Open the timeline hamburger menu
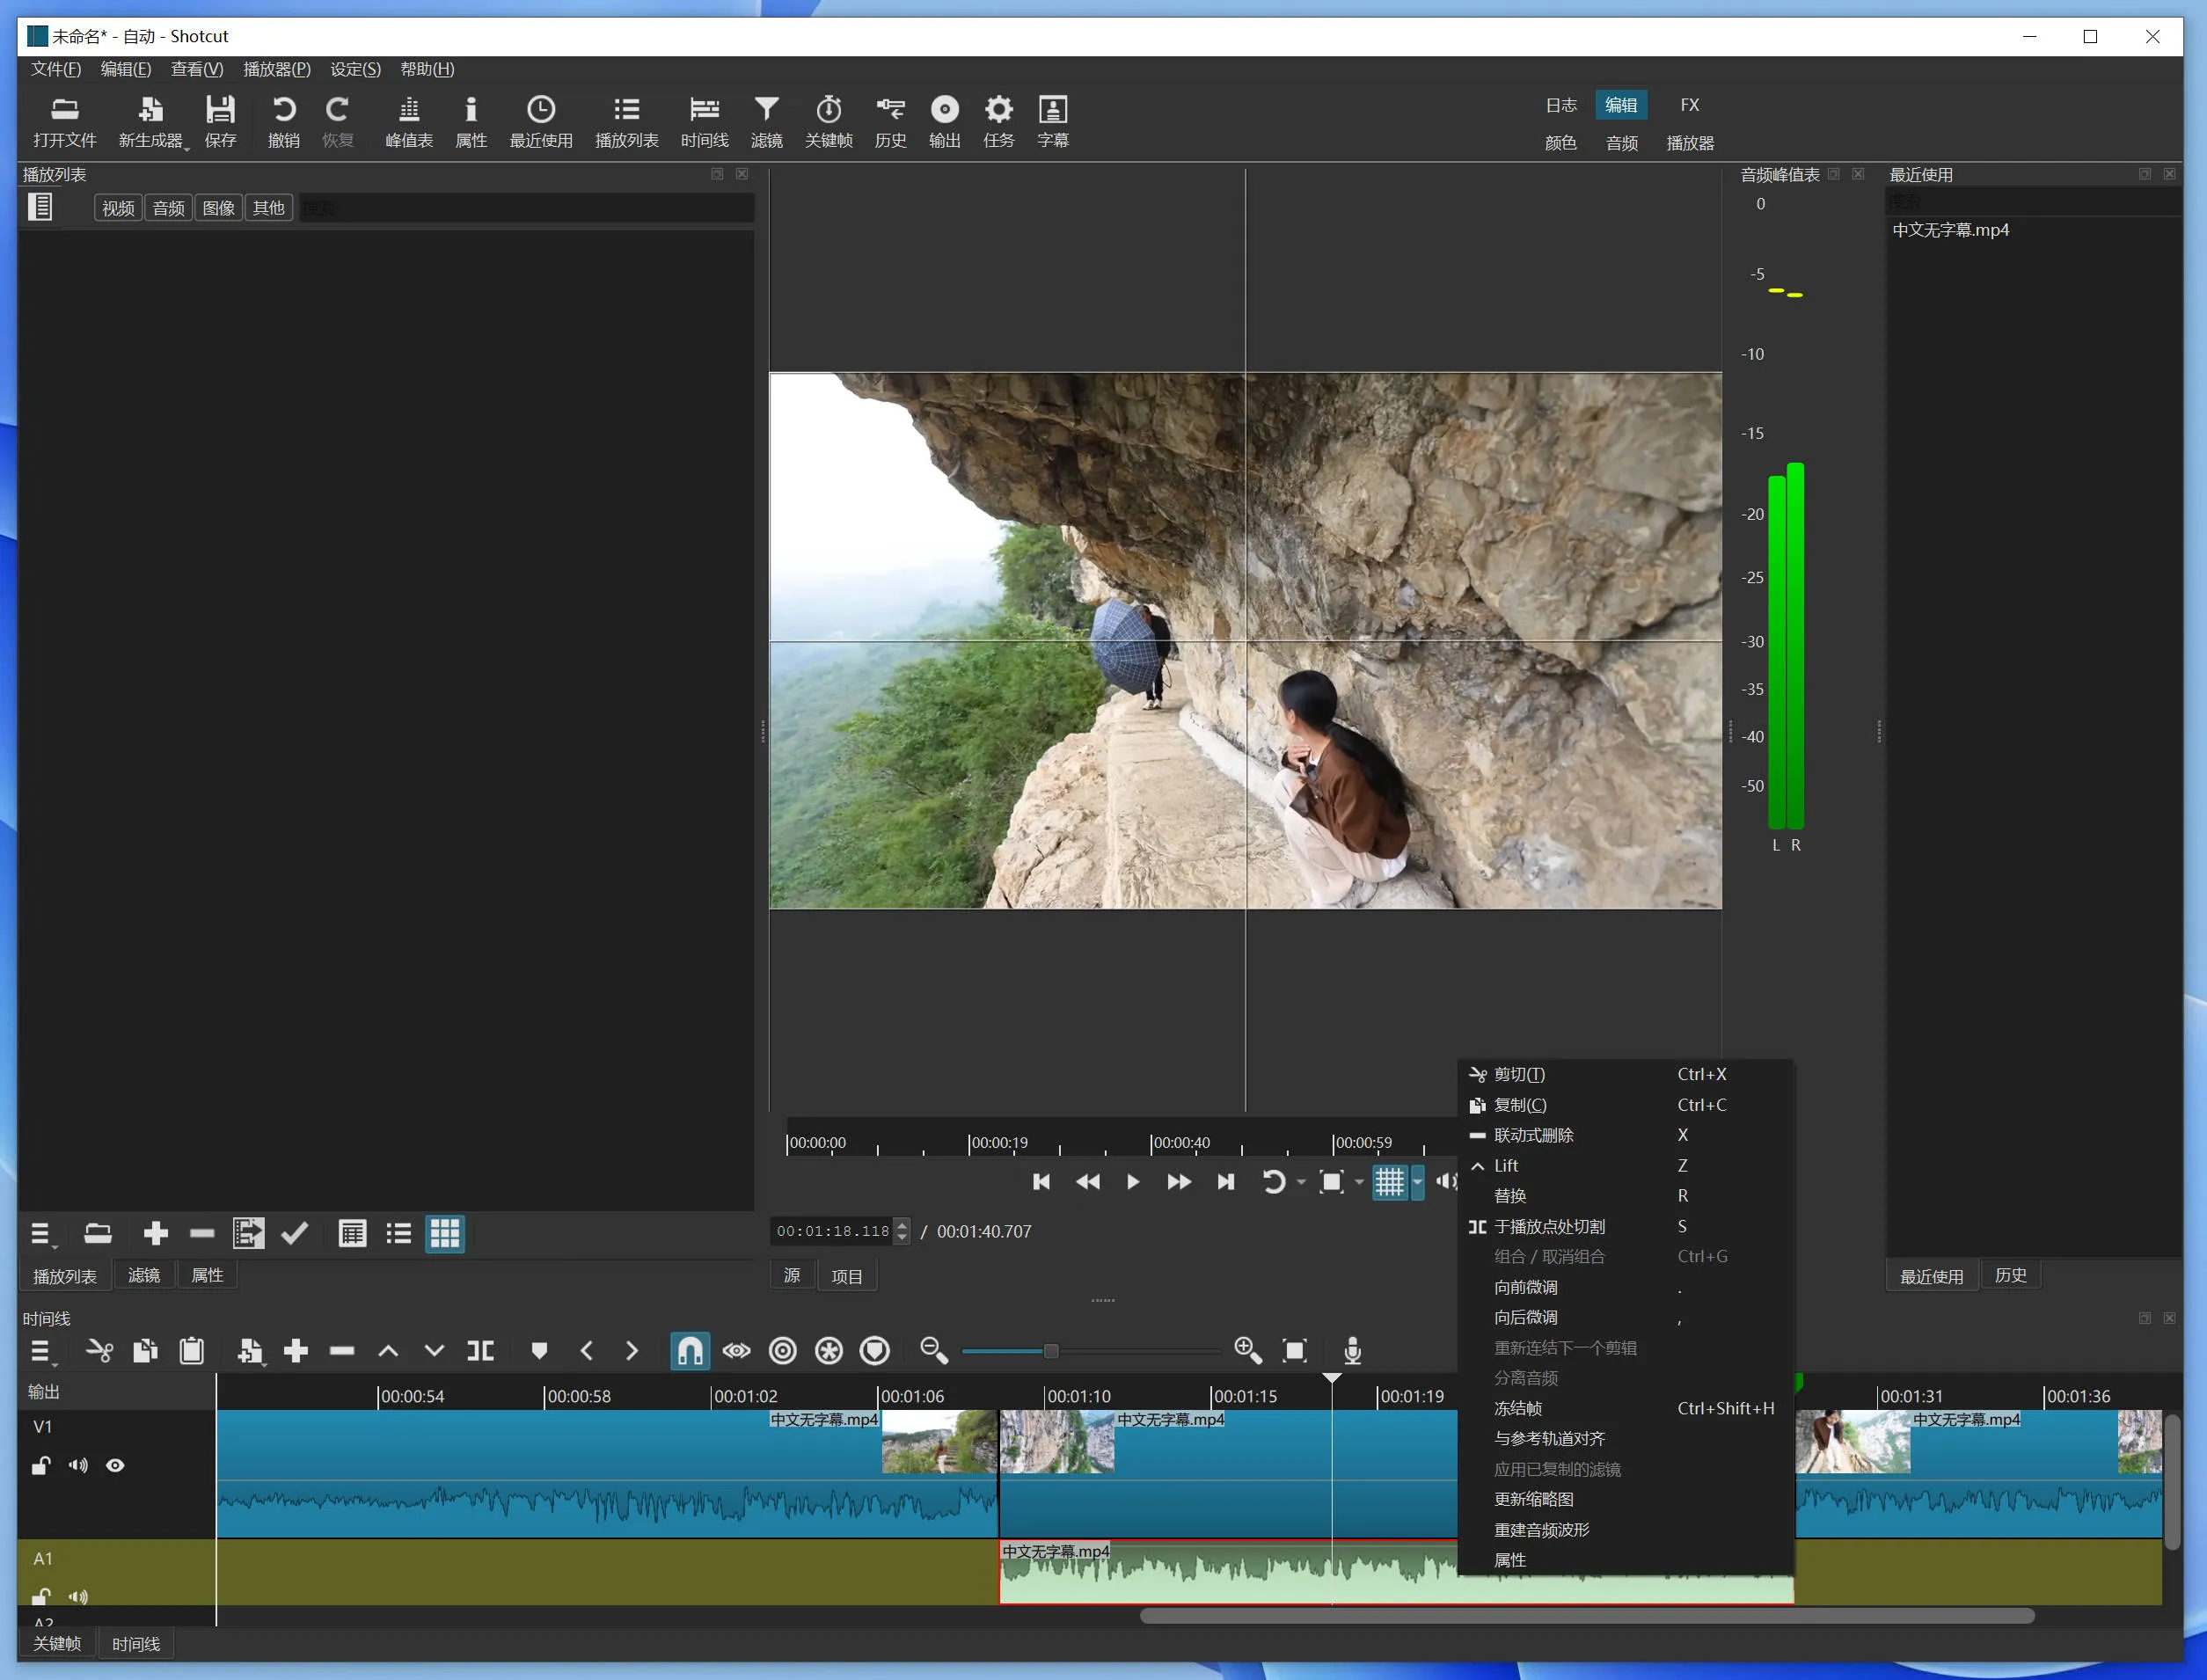 [42, 1350]
